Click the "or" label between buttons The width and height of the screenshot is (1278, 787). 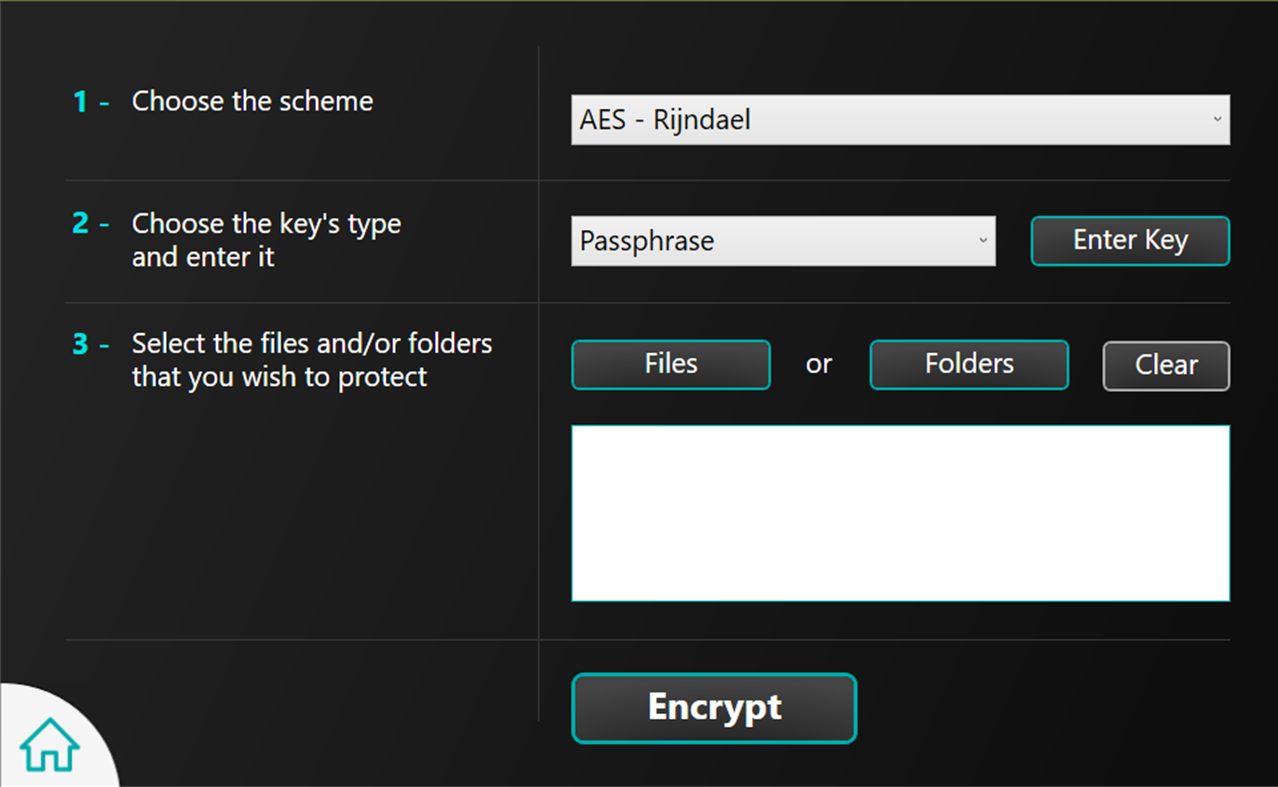818,365
